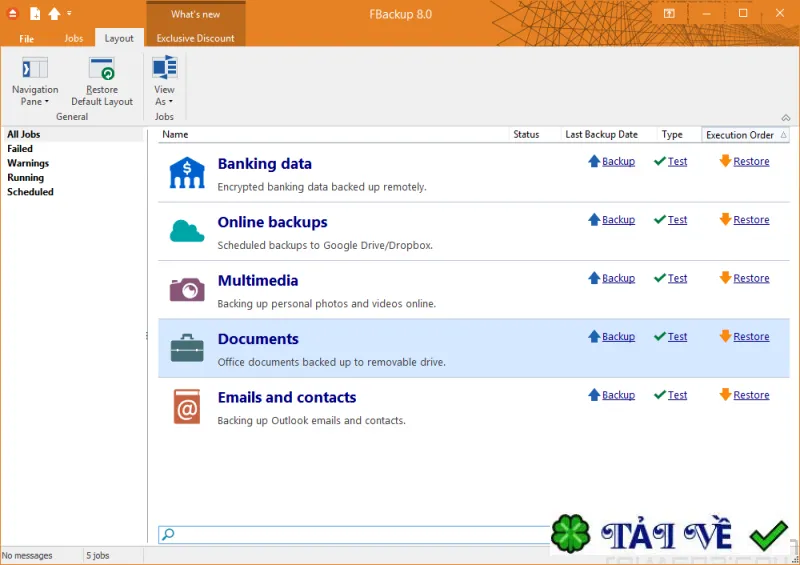Image resolution: width=800 pixels, height=565 pixels.
Task: Collapse the ribbon with the chevron
Action: 786,118
